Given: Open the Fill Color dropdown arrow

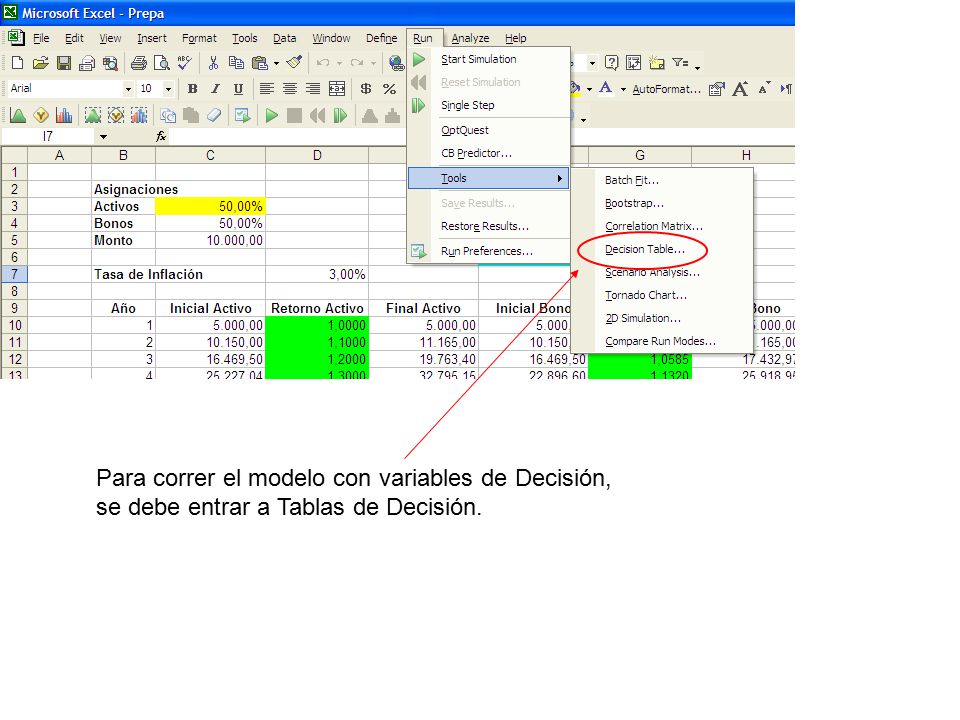Looking at the screenshot, I should point(590,89).
